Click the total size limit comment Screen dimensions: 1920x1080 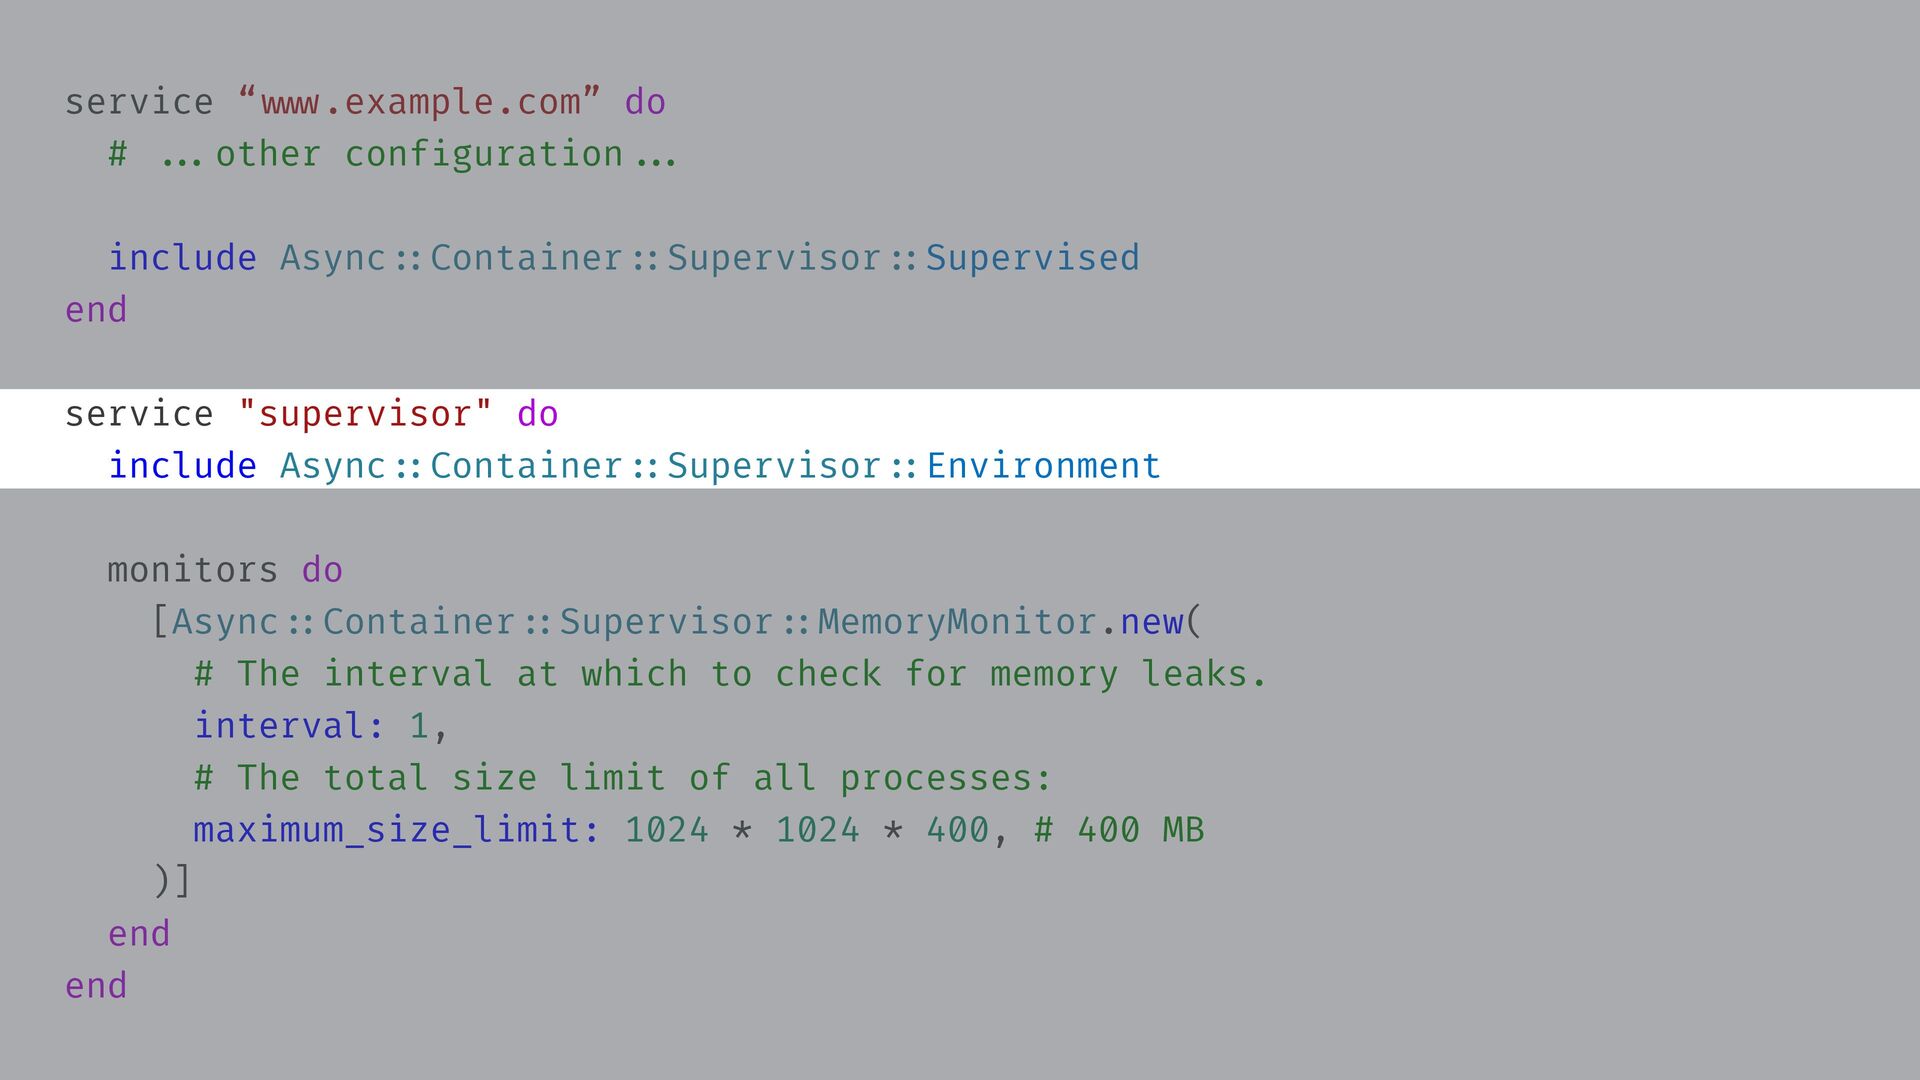point(622,778)
